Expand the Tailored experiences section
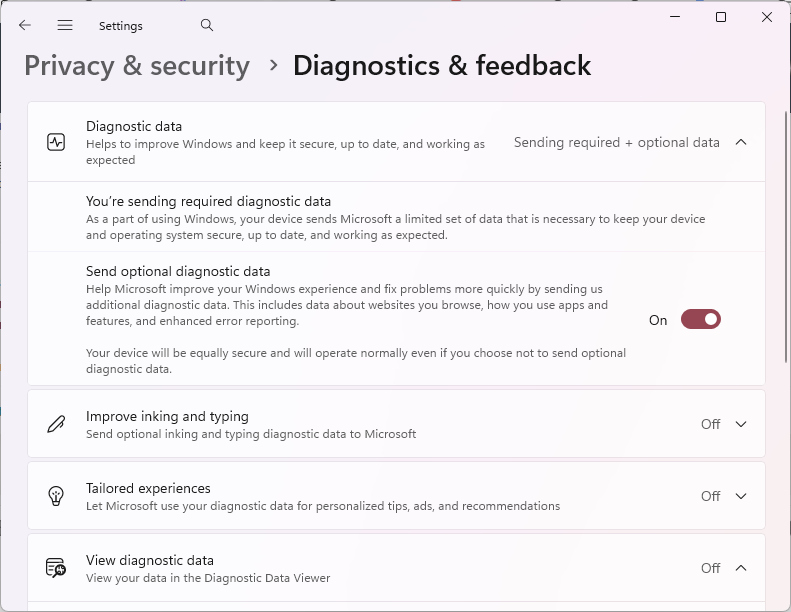The height and width of the screenshot is (612, 791). tap(741, 496)
